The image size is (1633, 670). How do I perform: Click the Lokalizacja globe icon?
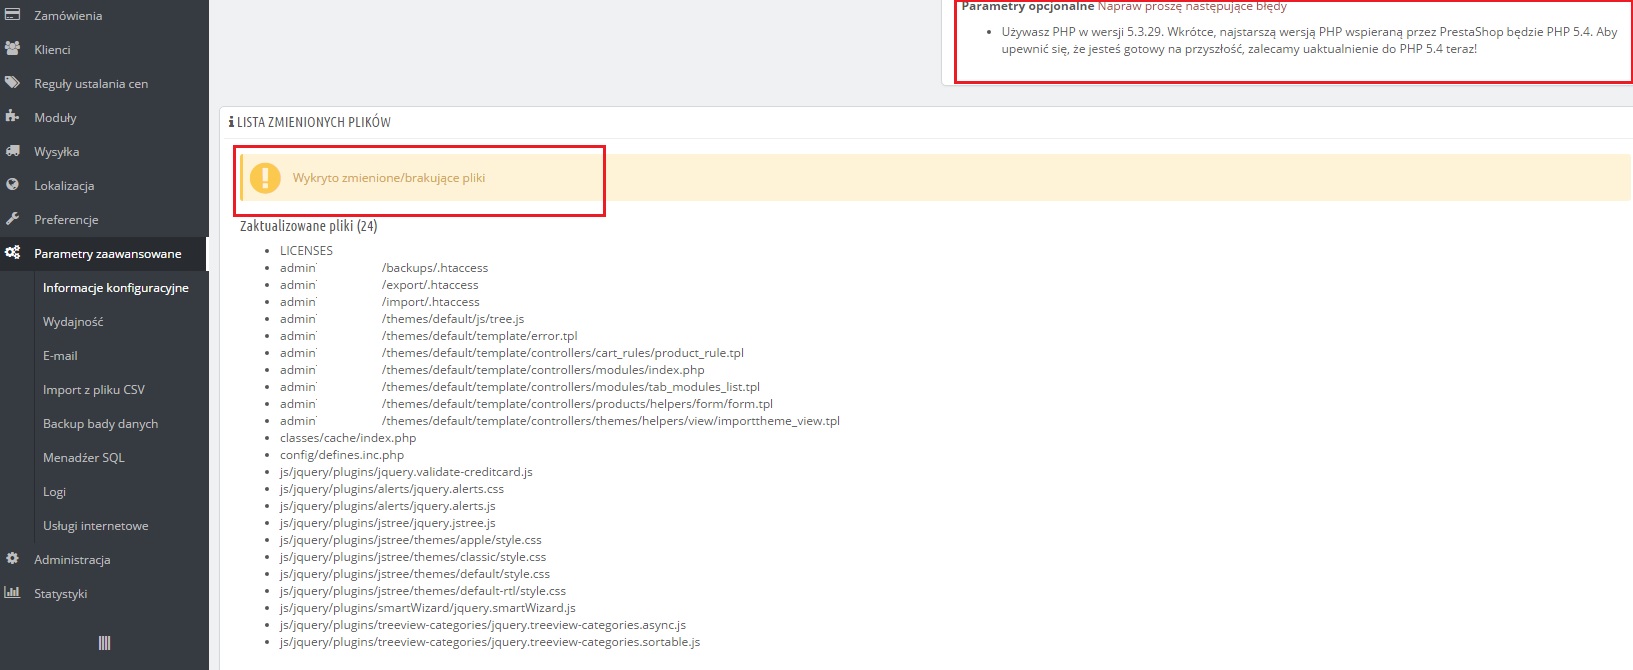pos(12,185)
